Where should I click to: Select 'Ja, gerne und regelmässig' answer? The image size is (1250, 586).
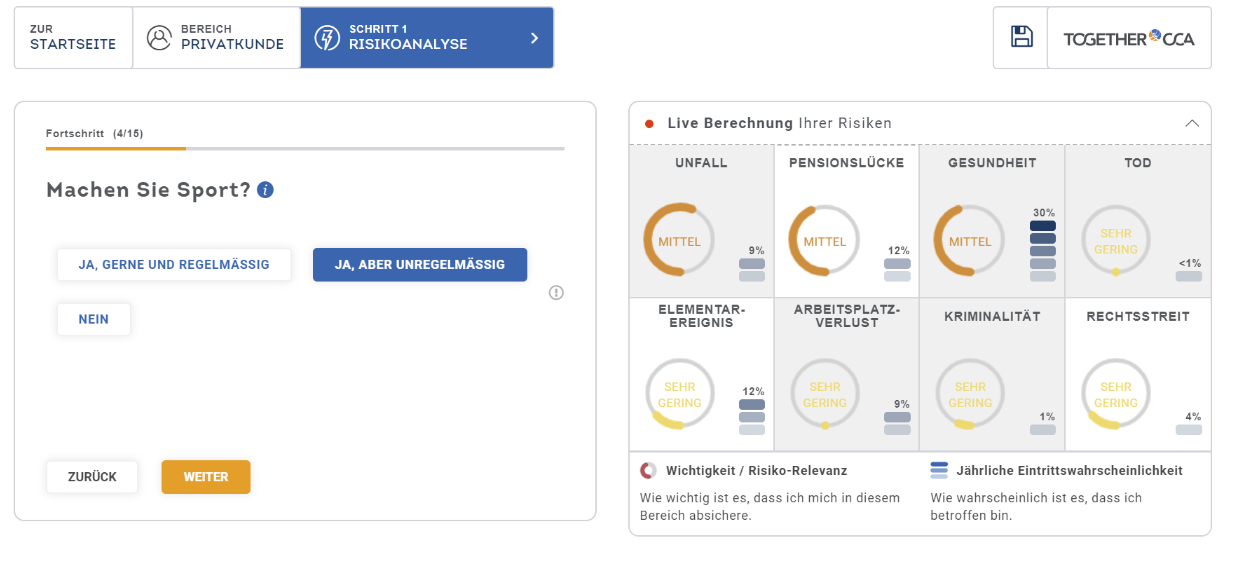174,265
